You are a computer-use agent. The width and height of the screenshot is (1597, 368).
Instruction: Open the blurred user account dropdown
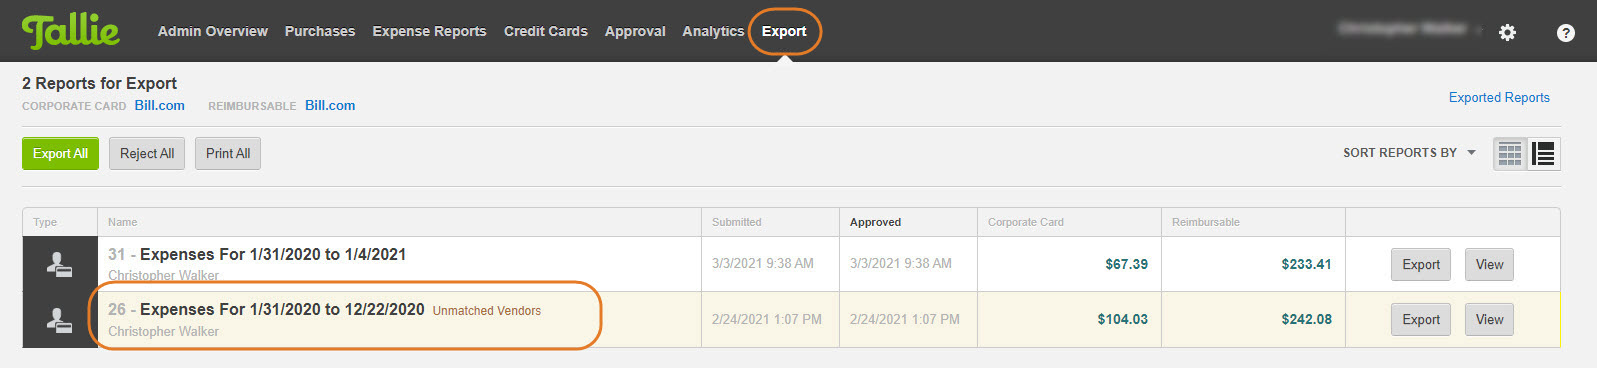pyautogui.click(x=1410, y=29)
